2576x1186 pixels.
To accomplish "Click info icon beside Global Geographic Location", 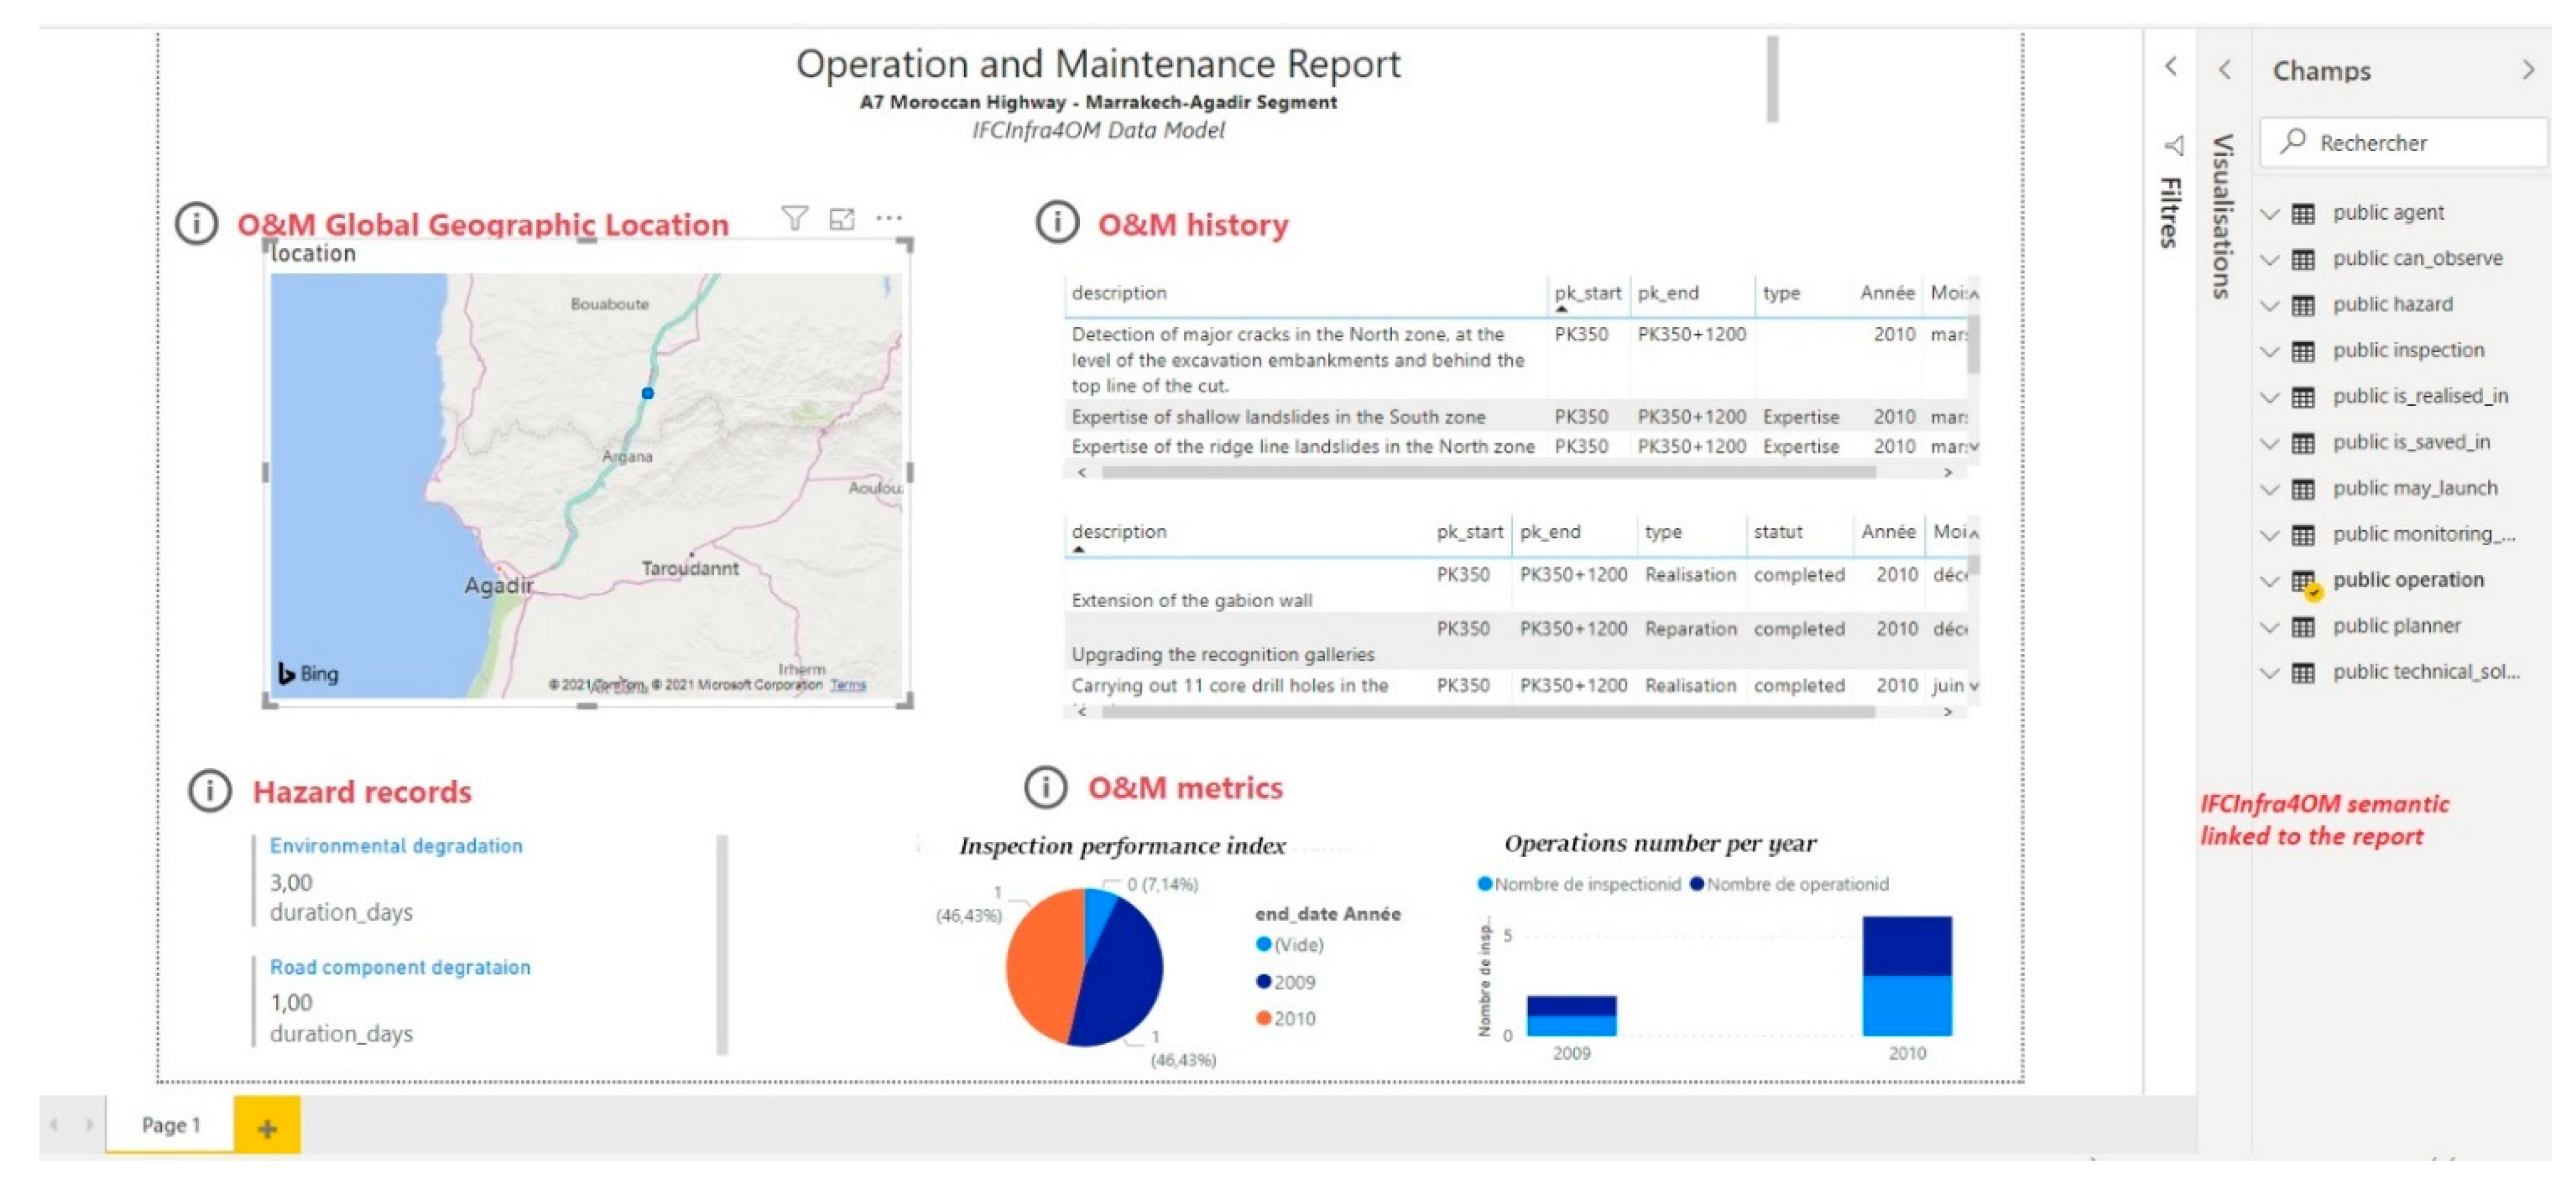I will [x=196, y=223].
